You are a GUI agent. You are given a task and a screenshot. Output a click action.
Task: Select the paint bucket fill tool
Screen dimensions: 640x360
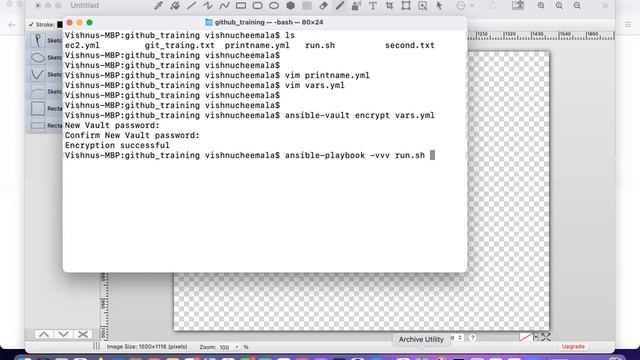[x=175, y=6]
